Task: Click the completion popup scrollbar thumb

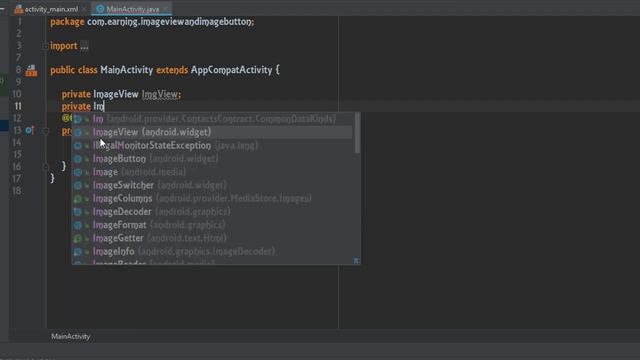Action: (x=357, y=133)
